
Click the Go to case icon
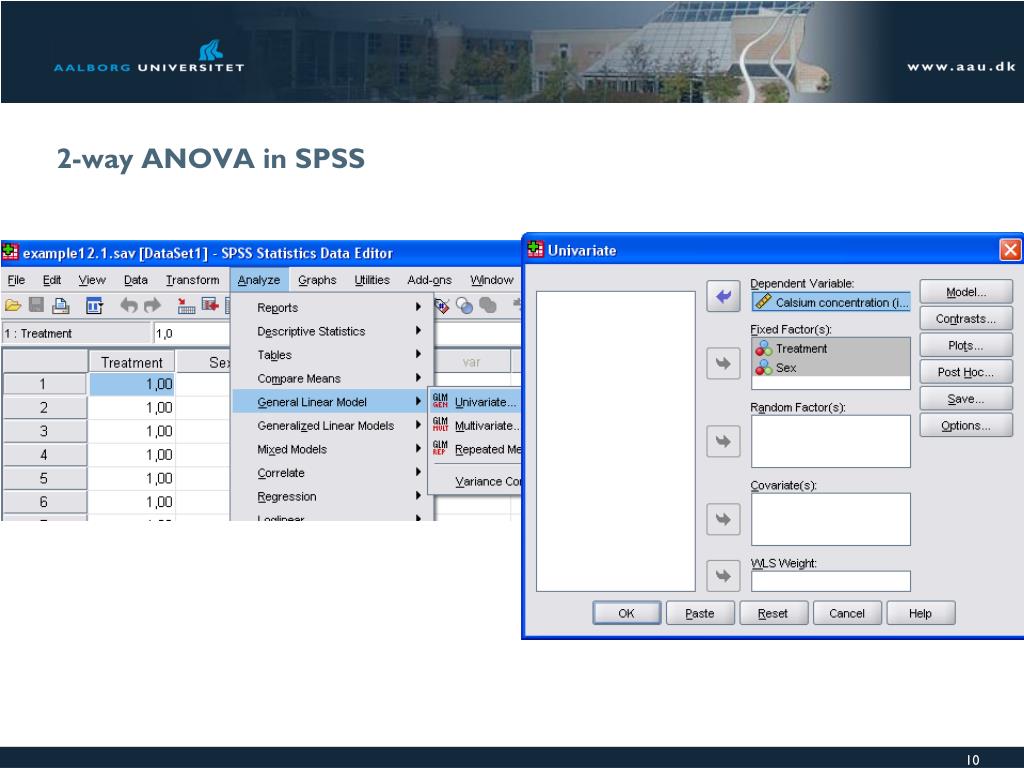[x=186, y=305]
